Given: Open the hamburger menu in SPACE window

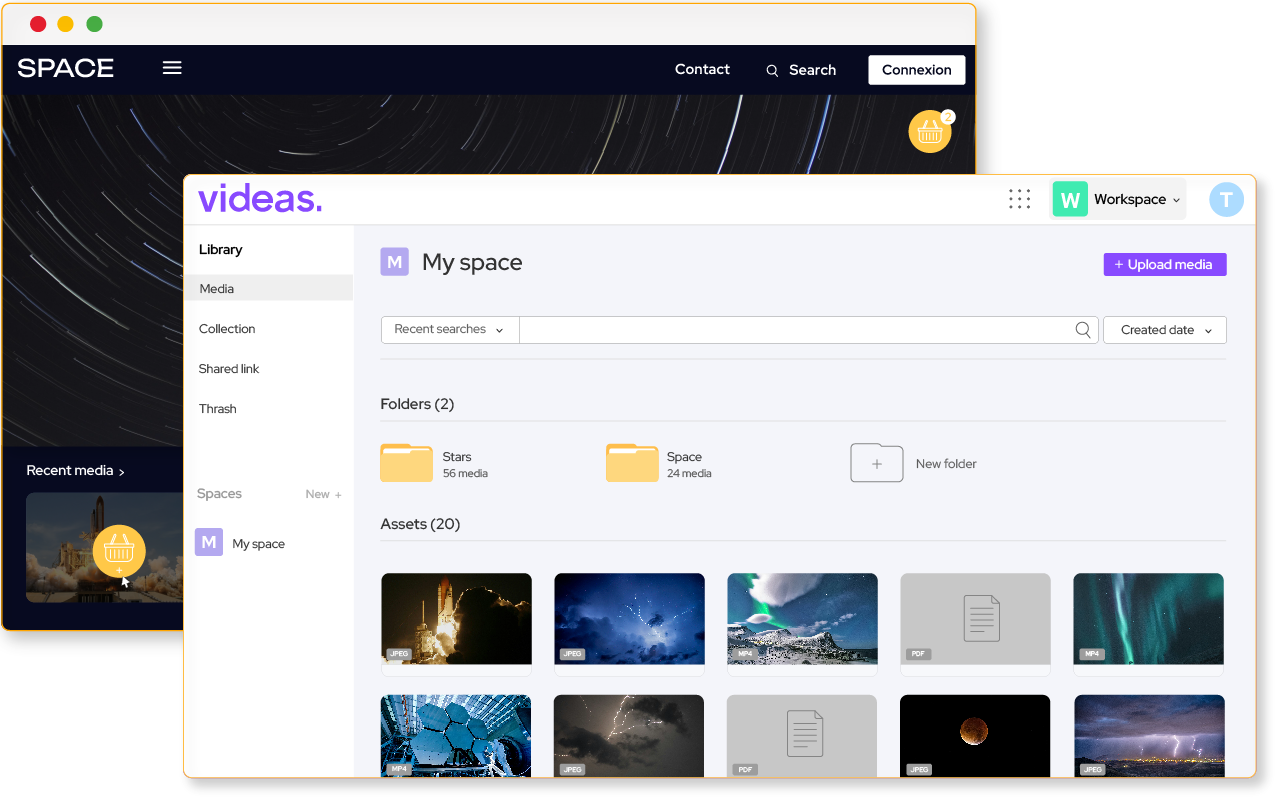Looking at the screenshot, I should (x=172, y=68).
